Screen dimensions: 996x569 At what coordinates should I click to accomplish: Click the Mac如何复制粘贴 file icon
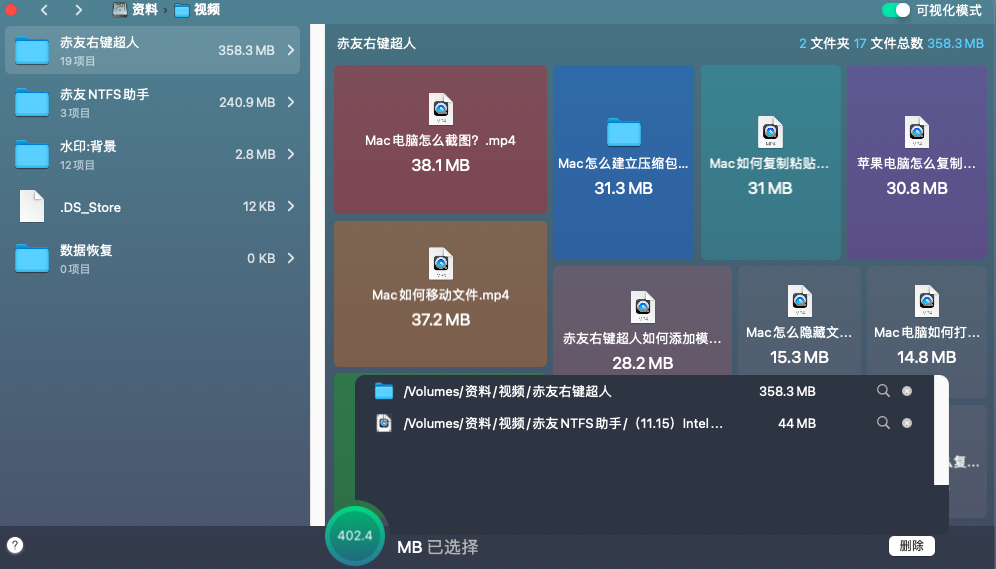pos(771,132)
